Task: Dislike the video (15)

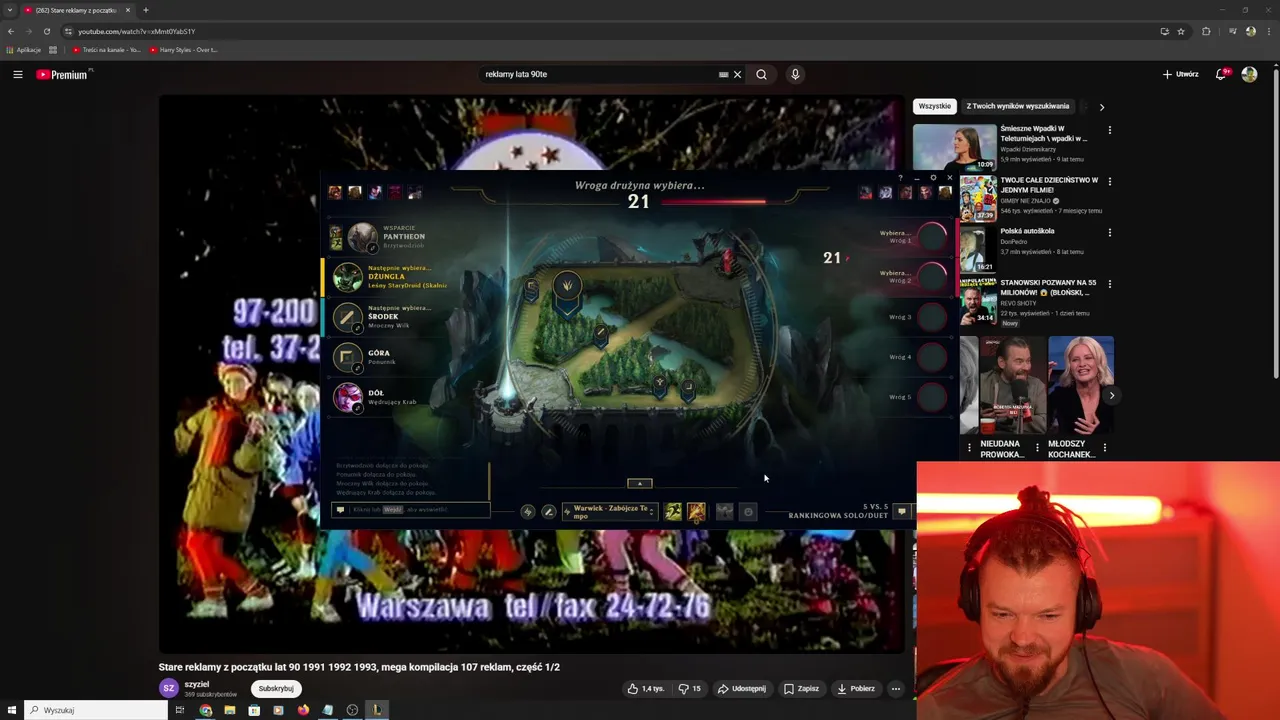Action: 690,688
